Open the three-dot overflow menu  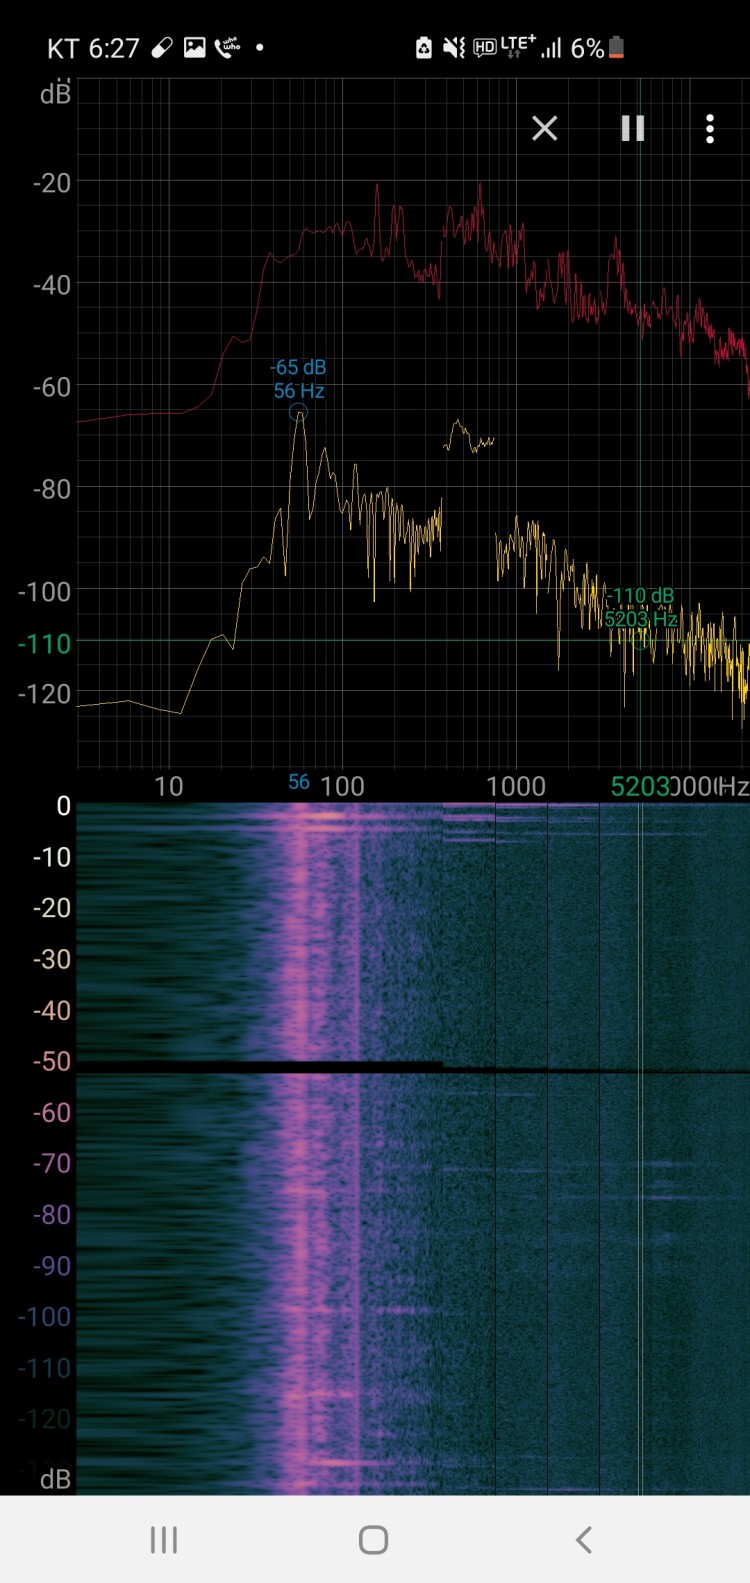click(x=709, y=128)
